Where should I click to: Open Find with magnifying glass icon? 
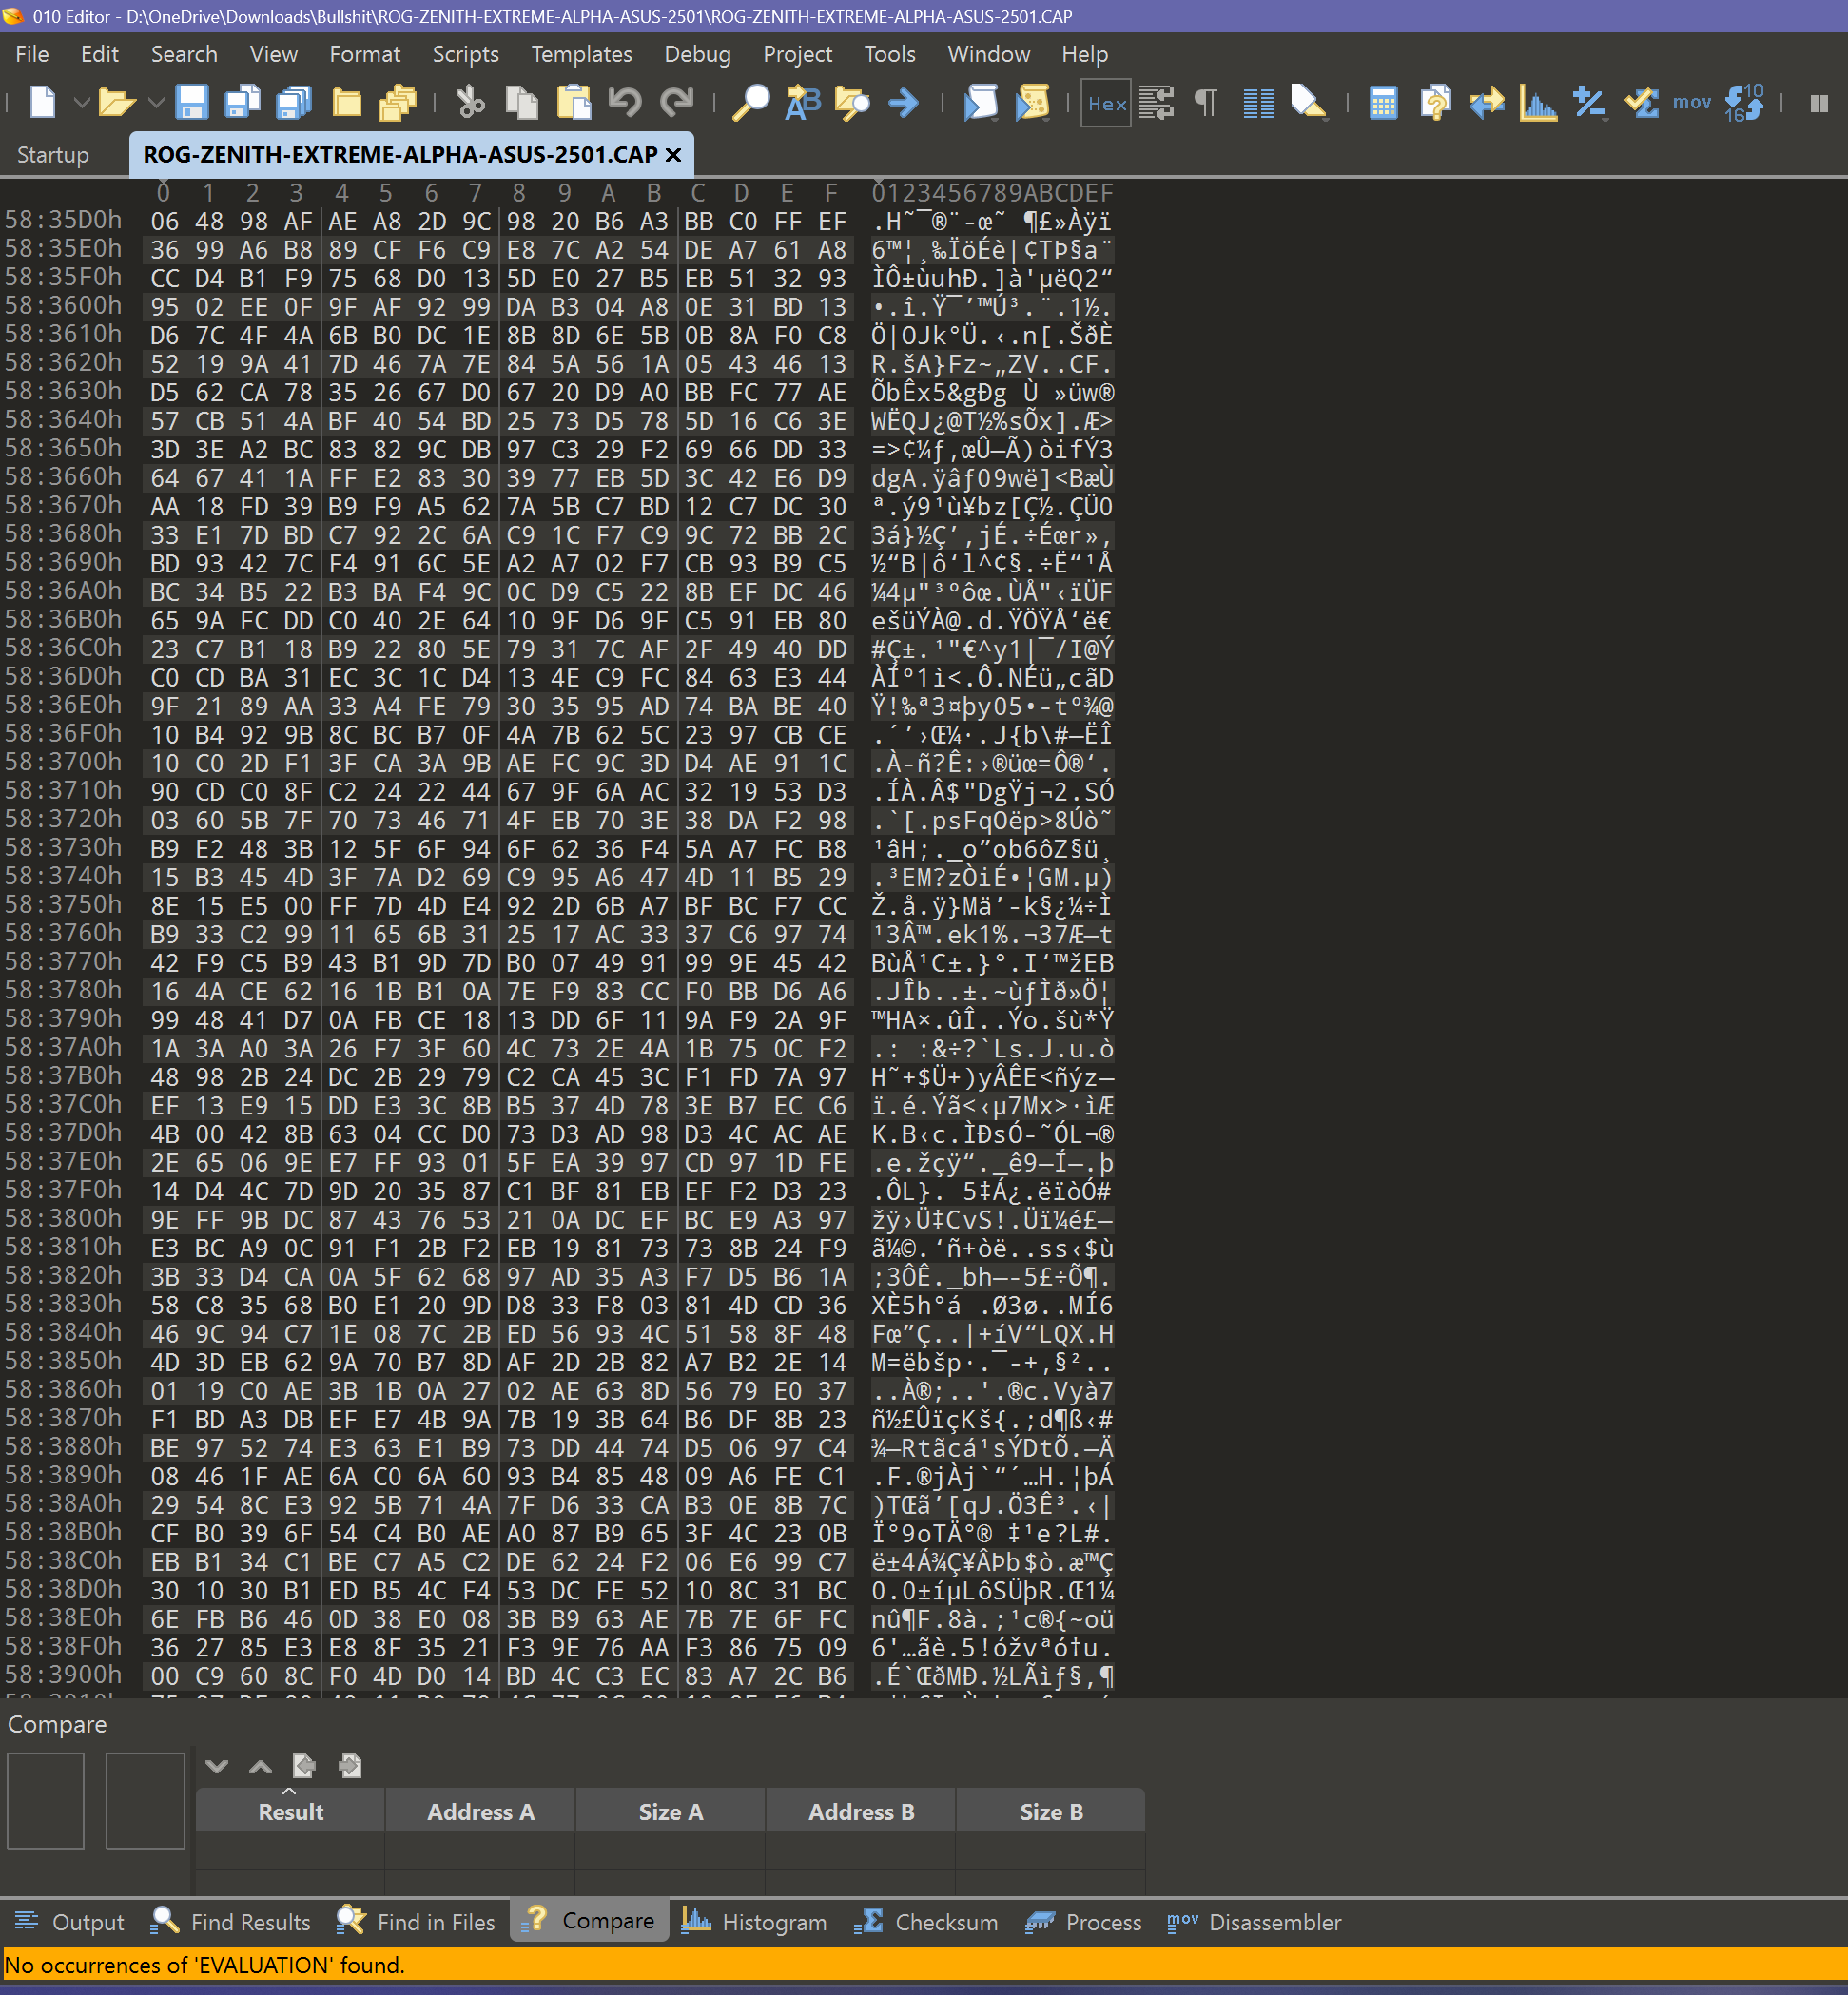[751, 102]
